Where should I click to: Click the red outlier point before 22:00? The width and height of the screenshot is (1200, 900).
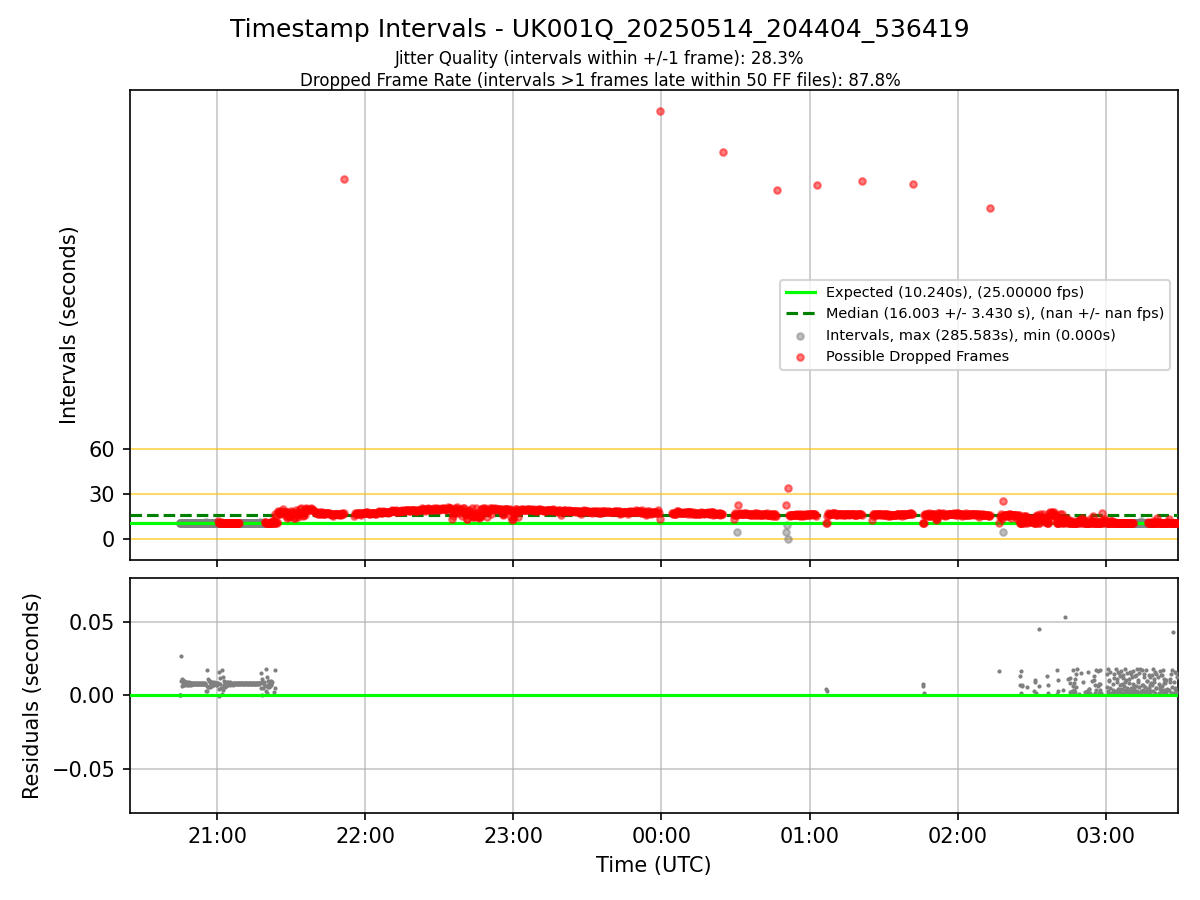coord(344,179)
